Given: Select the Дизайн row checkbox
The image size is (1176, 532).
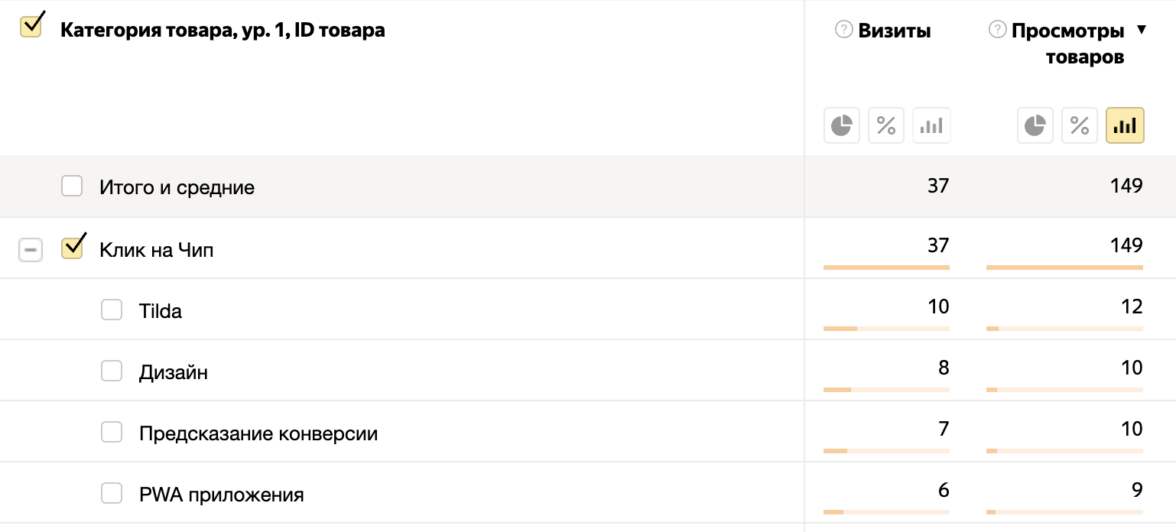Looking at the screenshot, I should coord(111,371).
